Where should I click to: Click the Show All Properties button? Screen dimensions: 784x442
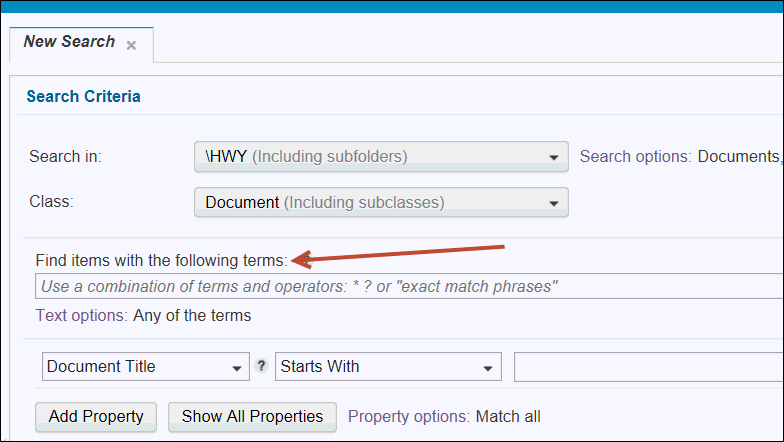coord(252,416)
